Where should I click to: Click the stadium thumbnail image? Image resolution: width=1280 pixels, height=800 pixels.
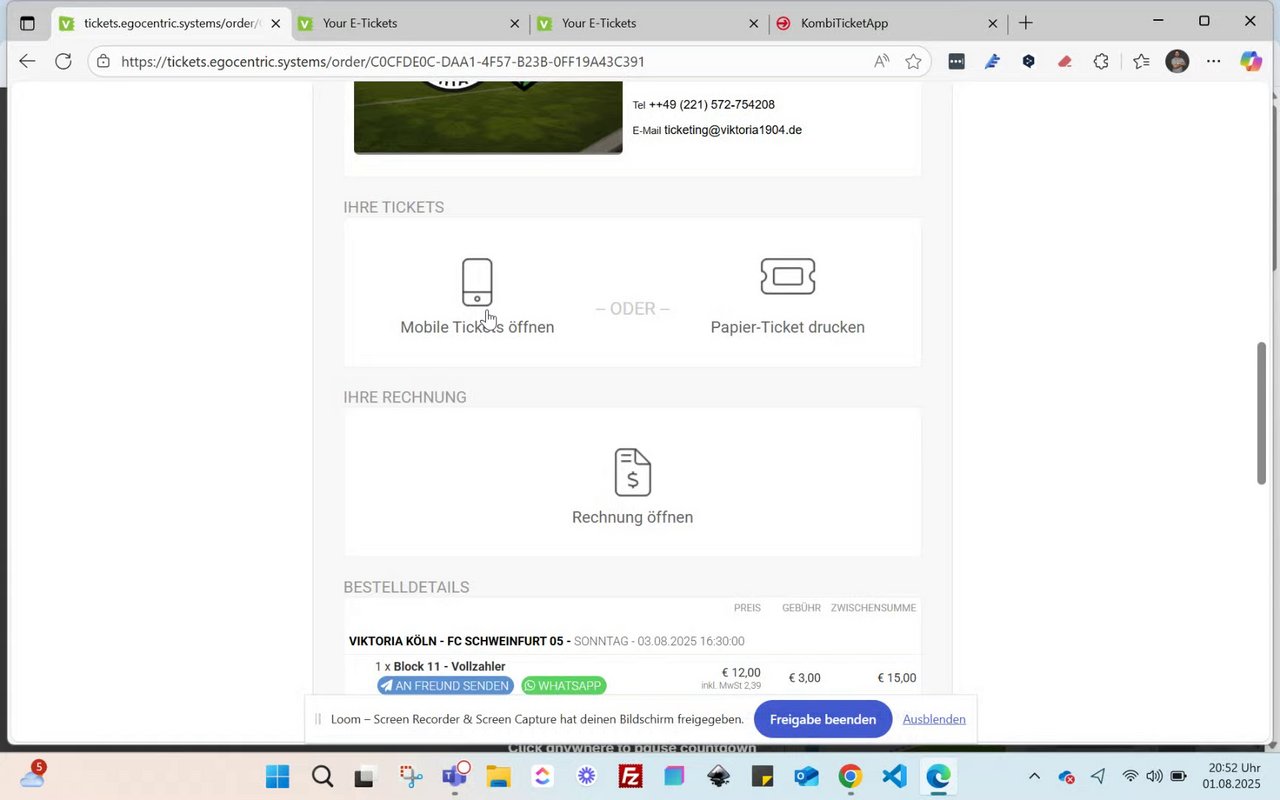pos(488,119)
